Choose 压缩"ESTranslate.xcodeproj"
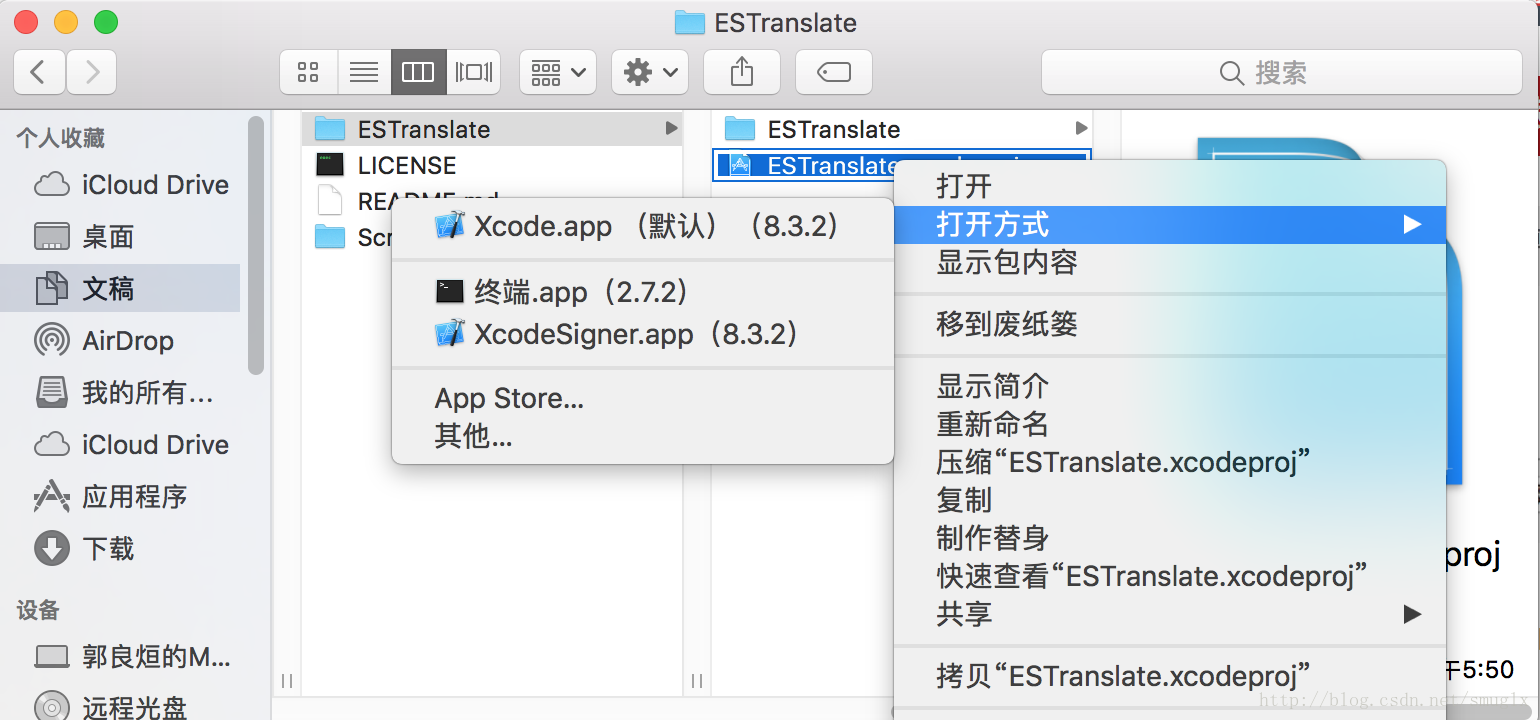 click(1170, 462)
